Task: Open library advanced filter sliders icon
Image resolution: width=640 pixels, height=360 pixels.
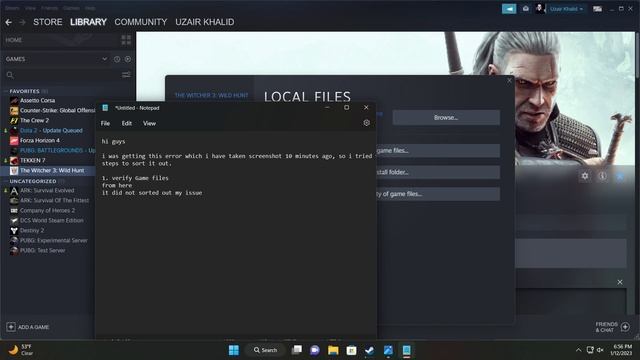Action: [126, 75]
